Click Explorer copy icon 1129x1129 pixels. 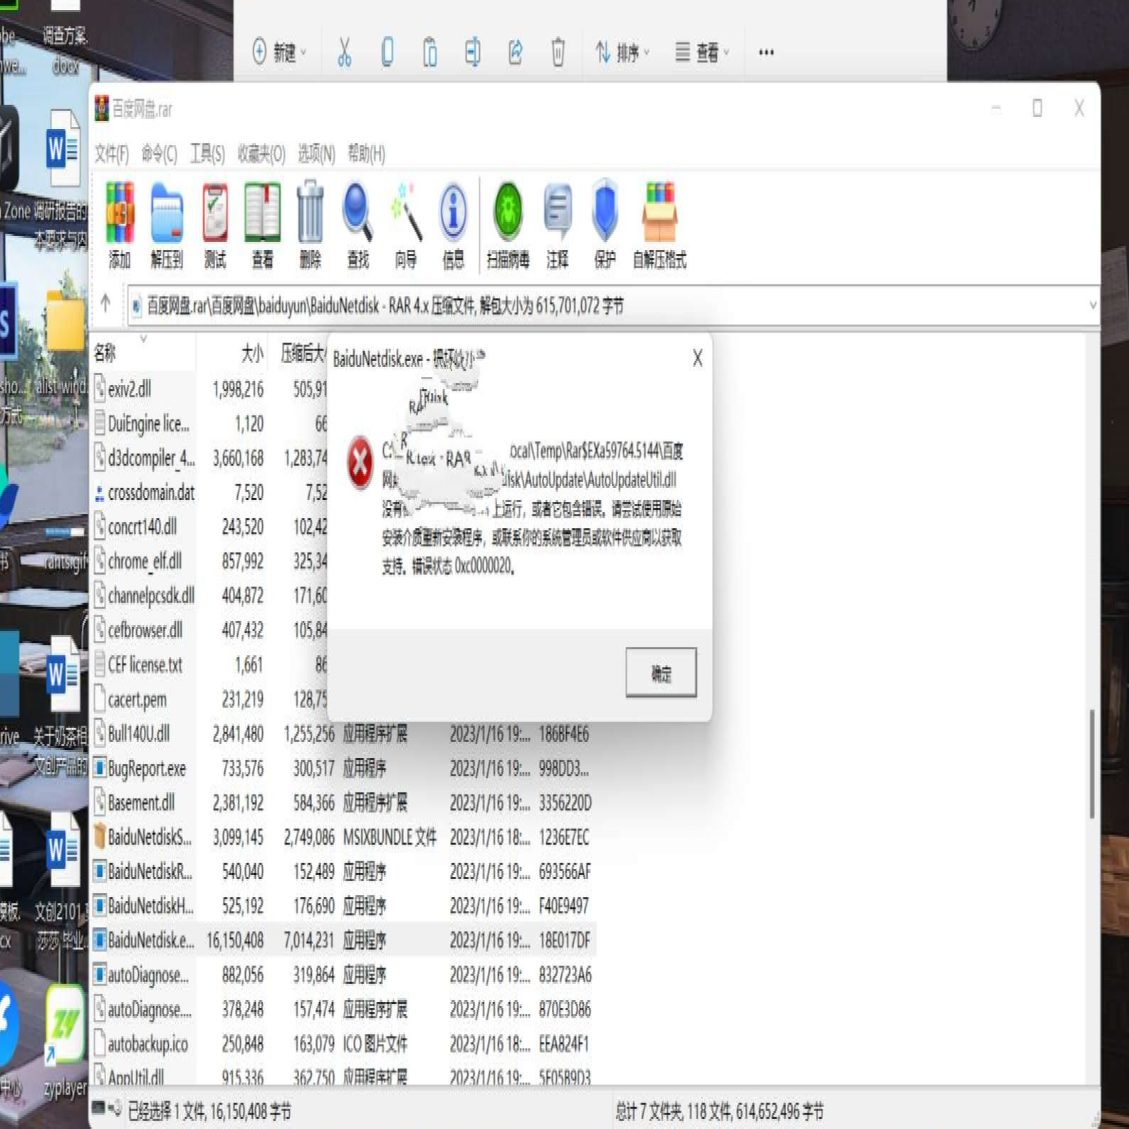coord(387,53)
